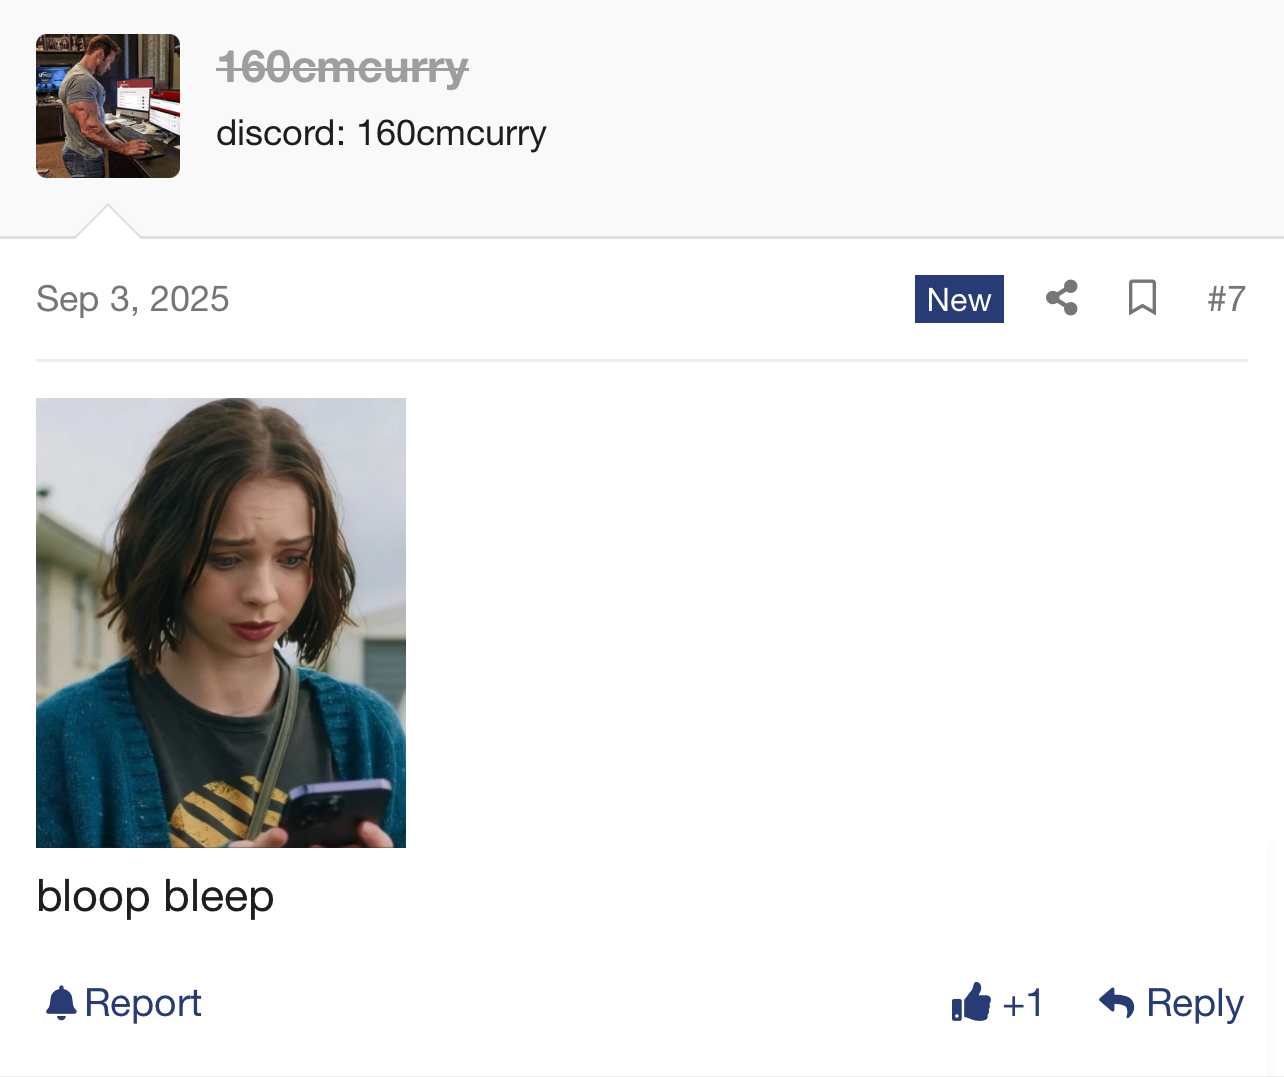Click the 'discord: 160cmcurry' user title text
The image size is (1284, 1077).
[381, 133]
